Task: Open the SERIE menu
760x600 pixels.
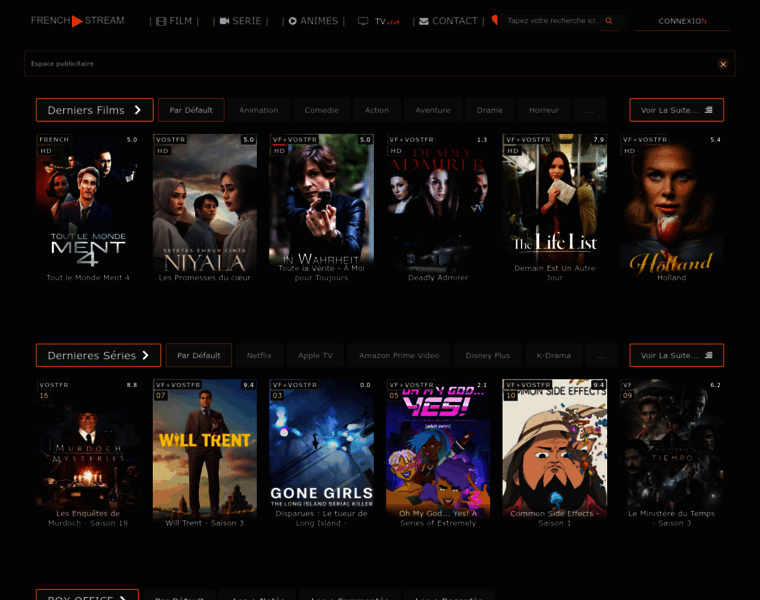Action: 240,21
